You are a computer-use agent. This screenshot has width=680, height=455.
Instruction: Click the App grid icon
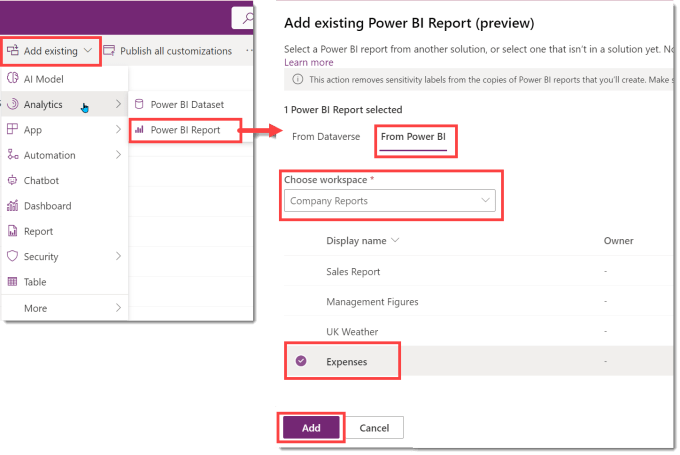13,129
